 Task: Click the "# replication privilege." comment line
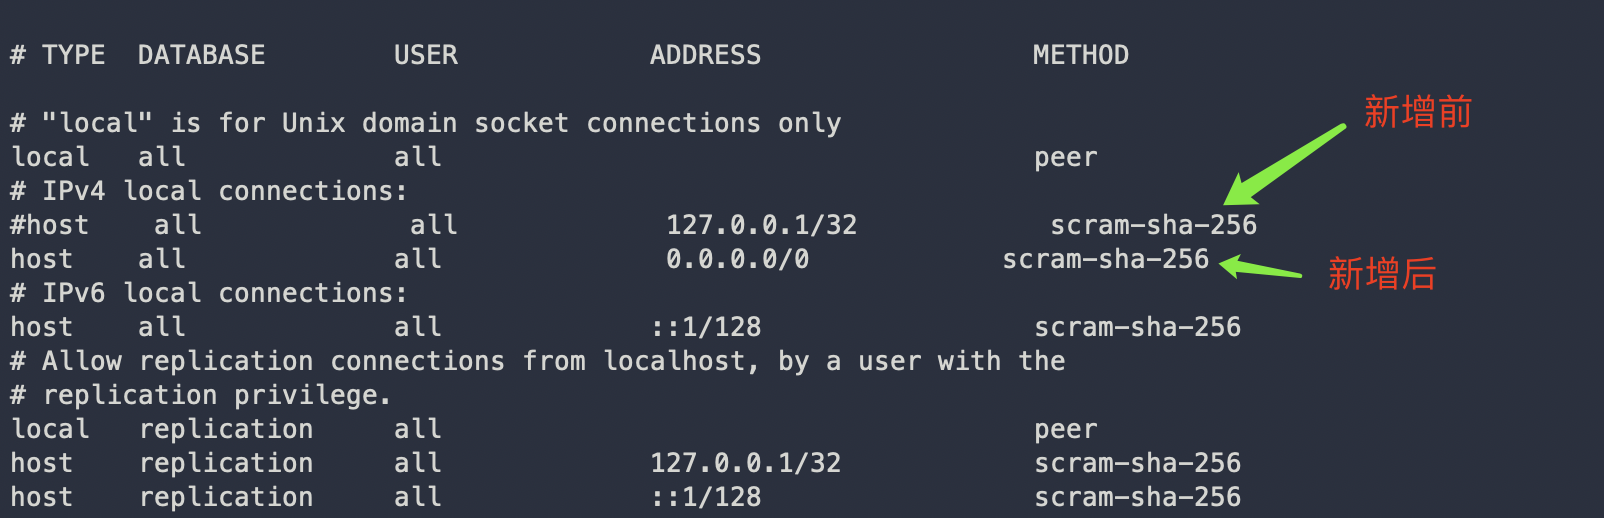click(x=200, y=395)
